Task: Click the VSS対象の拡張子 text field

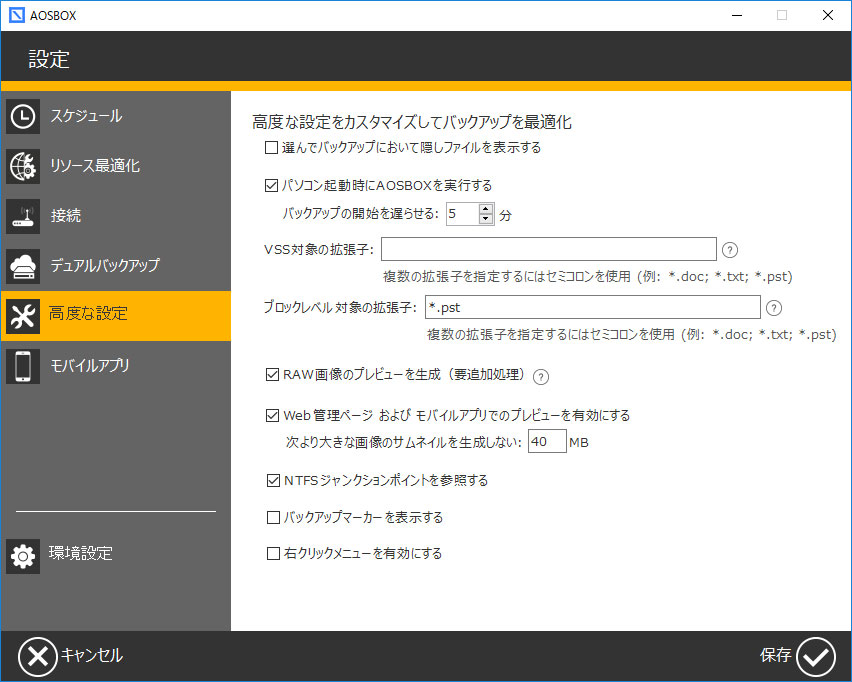Action: [549, 249]
